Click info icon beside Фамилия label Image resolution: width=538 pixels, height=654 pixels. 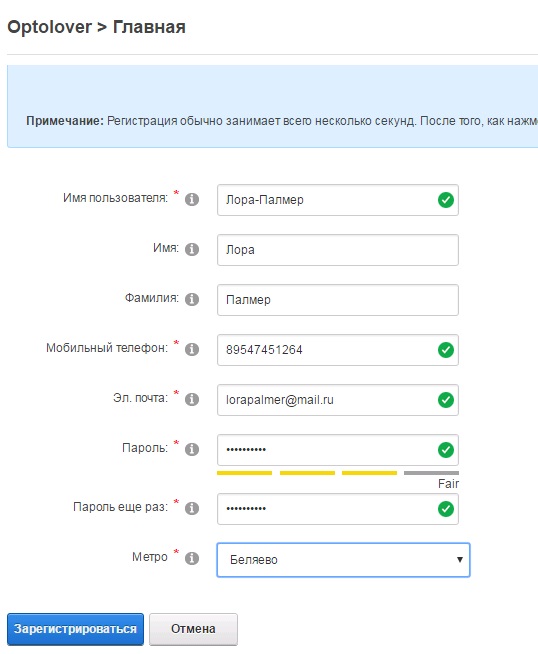(191, 299)
